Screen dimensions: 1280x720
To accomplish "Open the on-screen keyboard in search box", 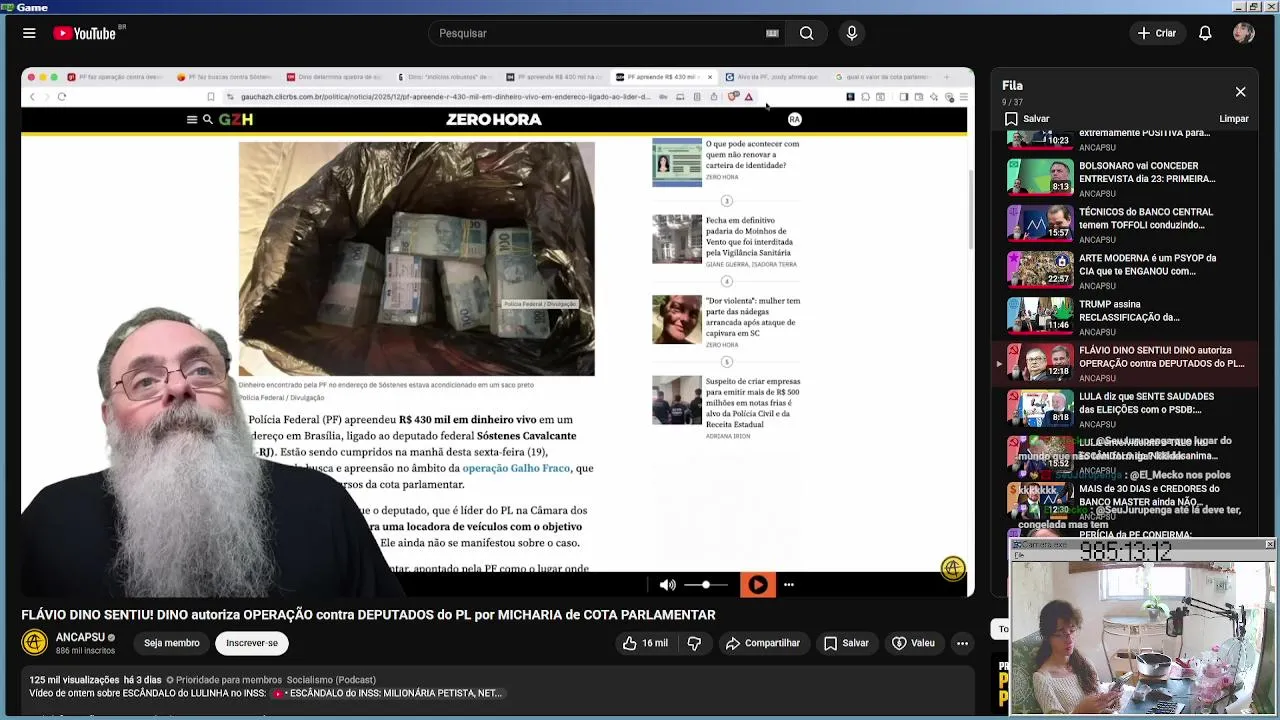I will [x=772, y=33].
